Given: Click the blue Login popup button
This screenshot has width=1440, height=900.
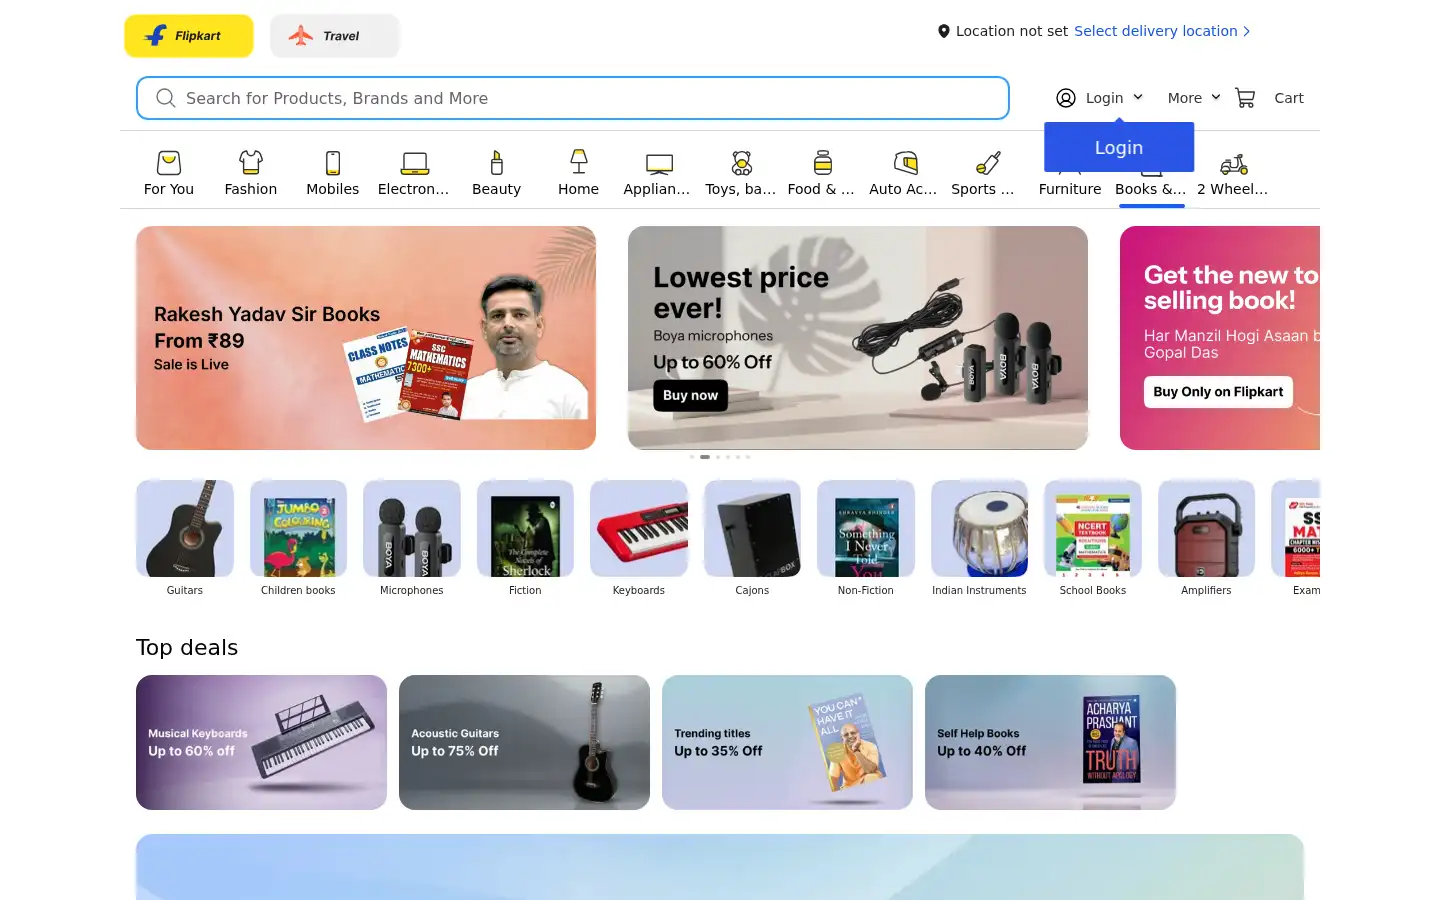Looking at the screenshot, I should pyautogui.click(x=1119, y=147).
